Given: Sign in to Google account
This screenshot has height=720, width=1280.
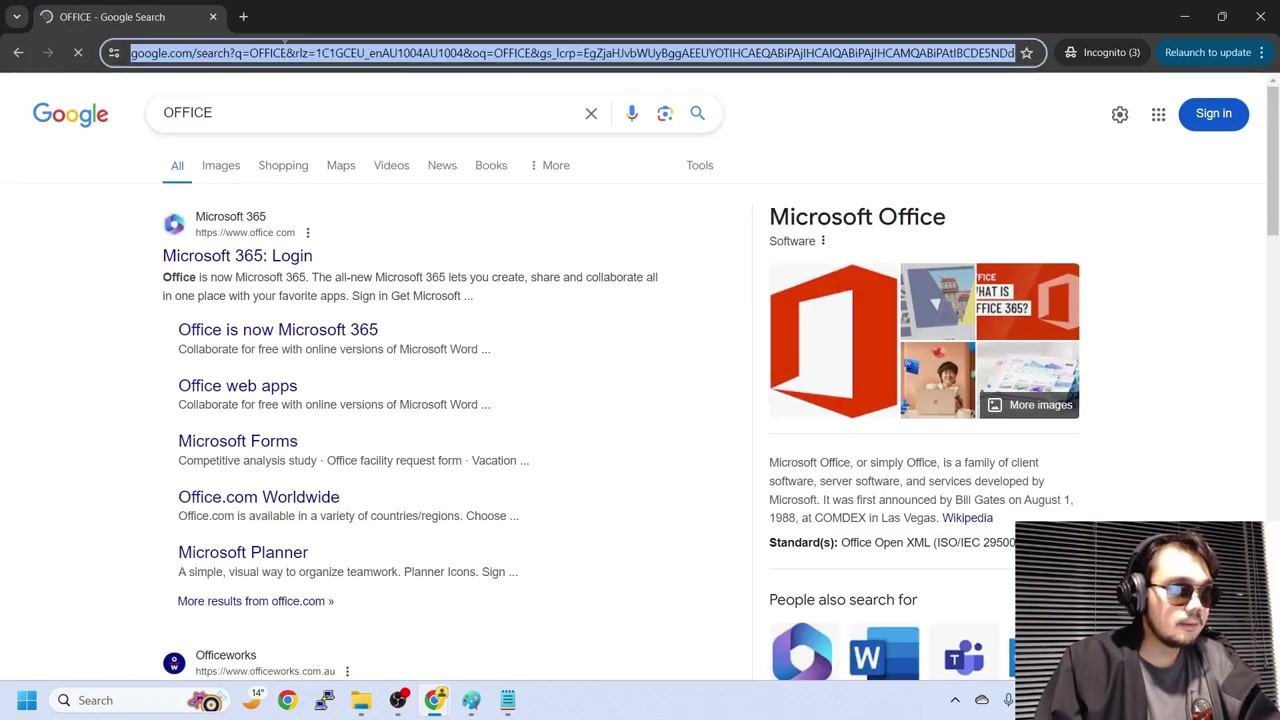Looking at the screenshot, I should point(1213,114).
